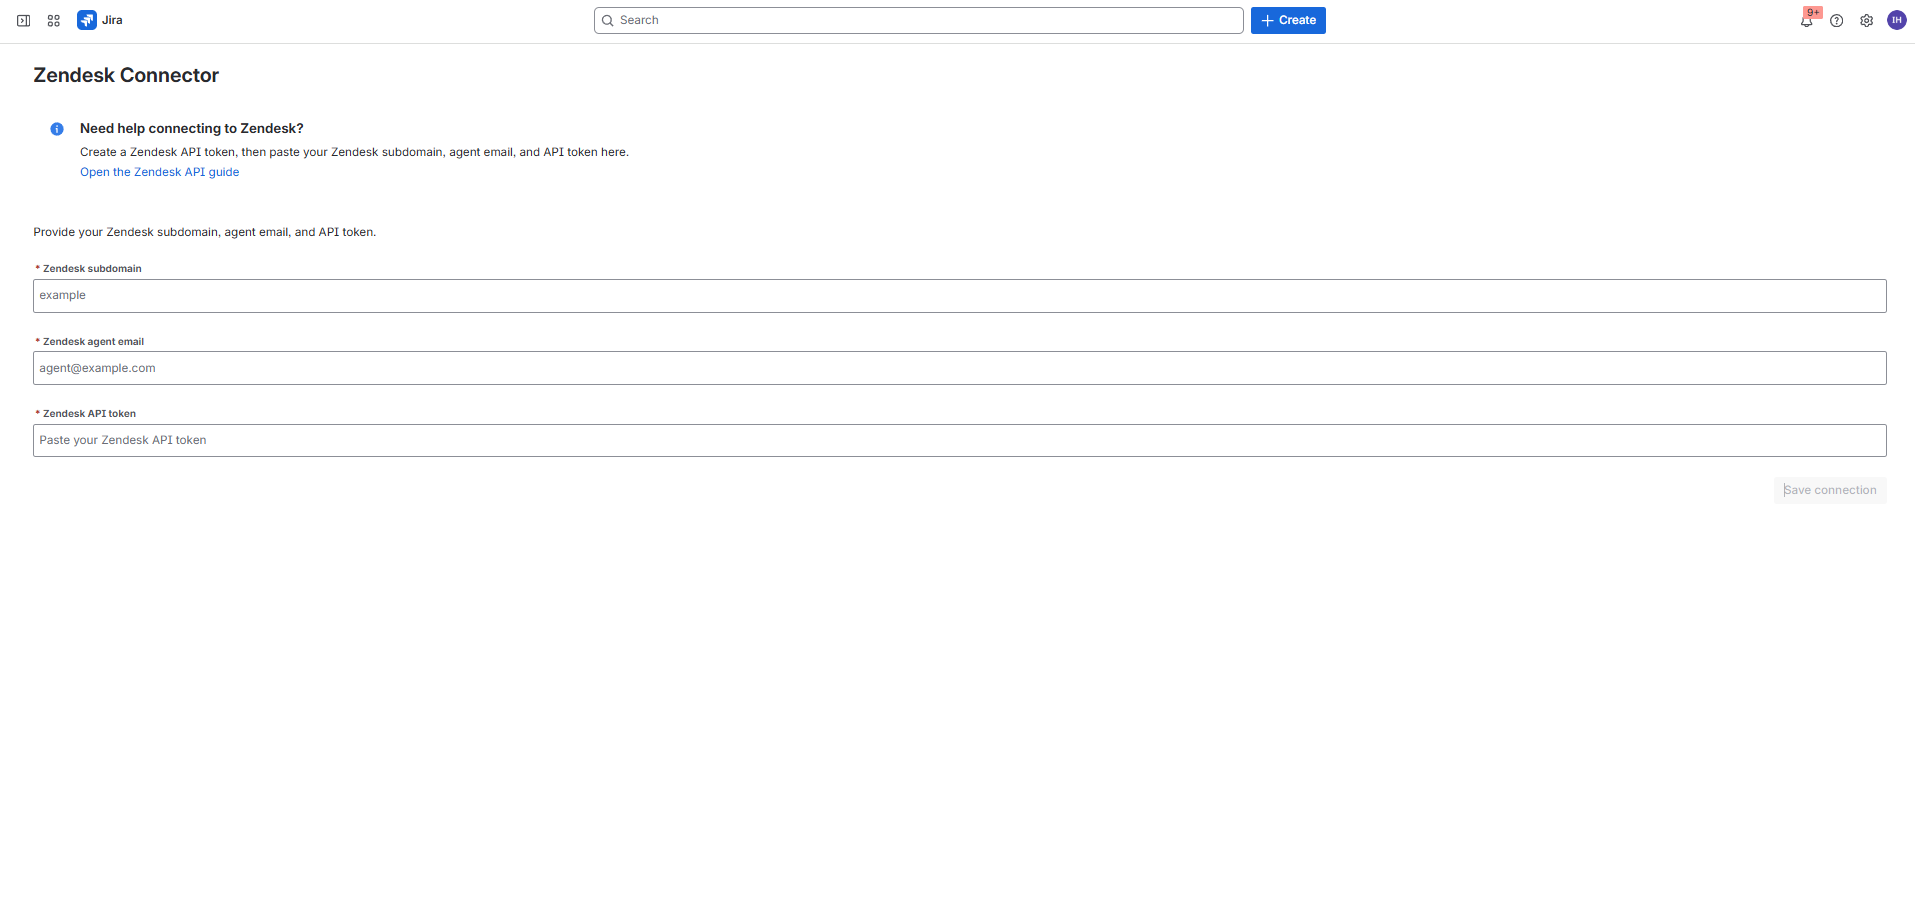The image size is (1915, 905).
Task: Open the user profile avatar
Action: pos(1897,20)
